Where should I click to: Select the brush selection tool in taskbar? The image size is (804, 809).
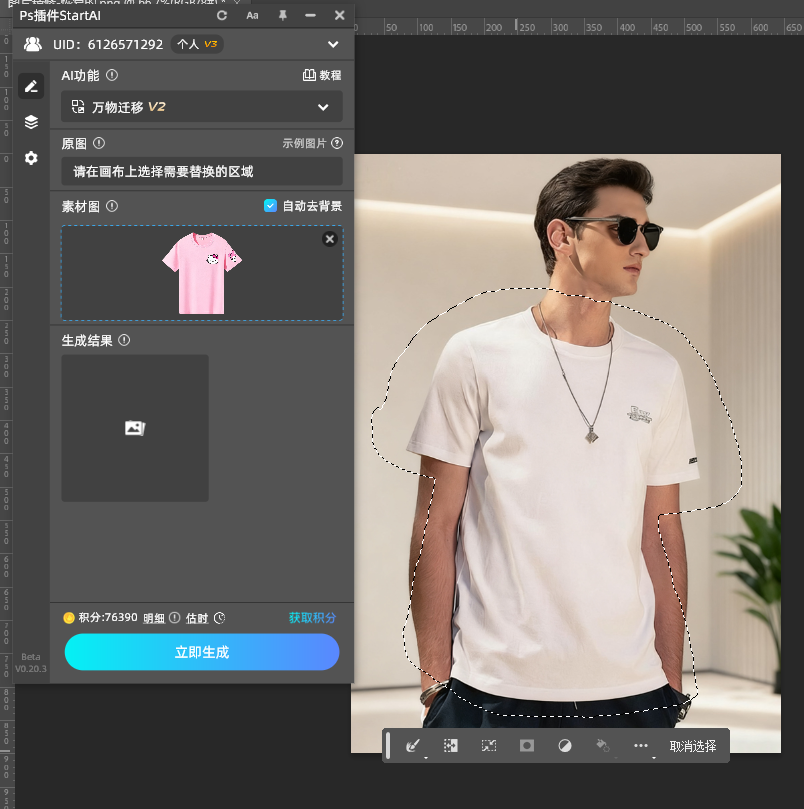[412, 746]
